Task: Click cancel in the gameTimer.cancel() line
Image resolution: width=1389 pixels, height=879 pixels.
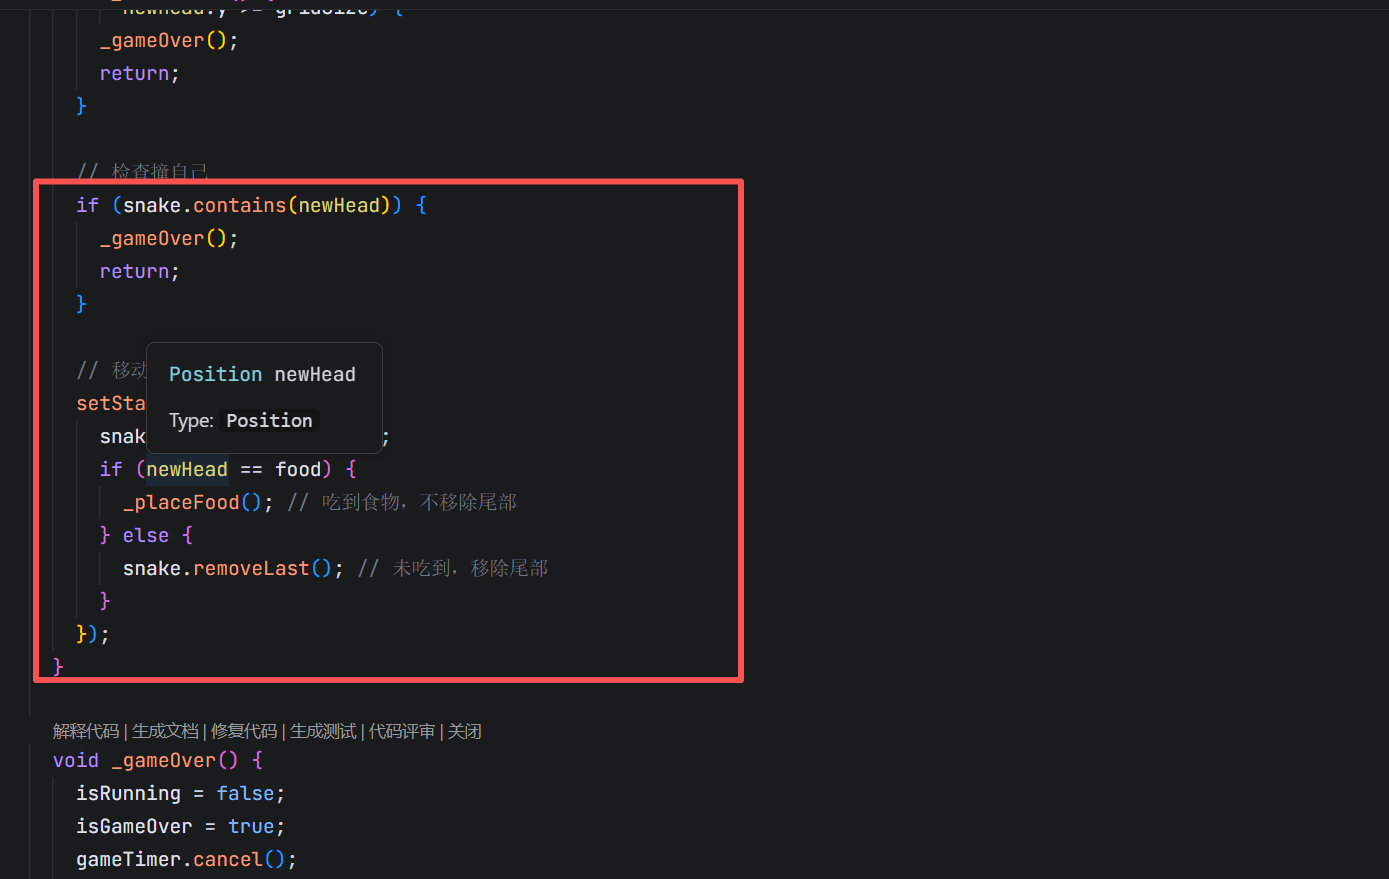Action: point(227,859)
